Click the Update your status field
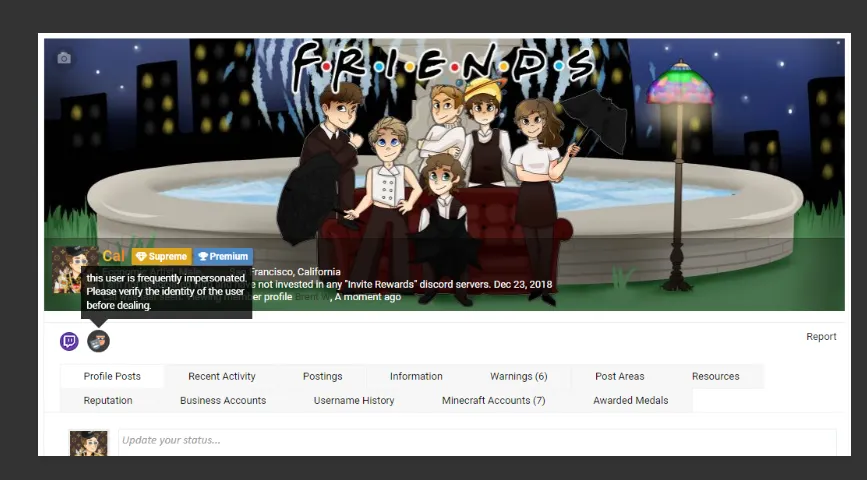 coord(477,442)
